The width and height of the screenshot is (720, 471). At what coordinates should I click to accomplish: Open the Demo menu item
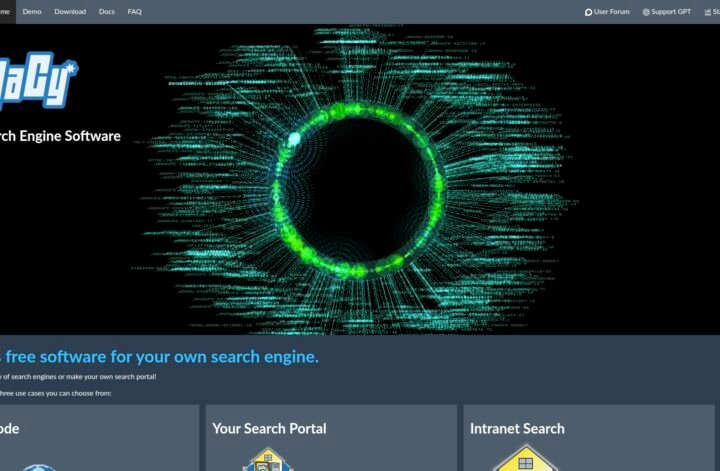(32, 12)
